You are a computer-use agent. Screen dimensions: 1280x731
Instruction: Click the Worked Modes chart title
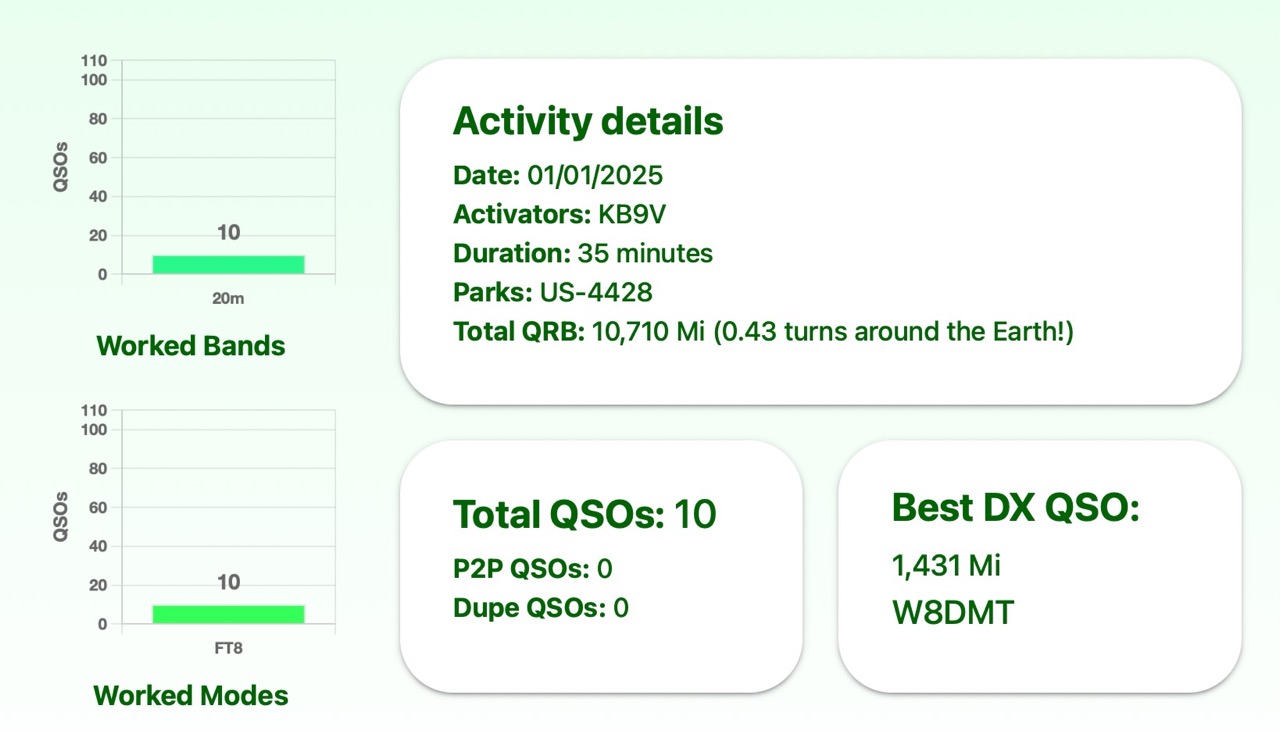coord(191,696)
